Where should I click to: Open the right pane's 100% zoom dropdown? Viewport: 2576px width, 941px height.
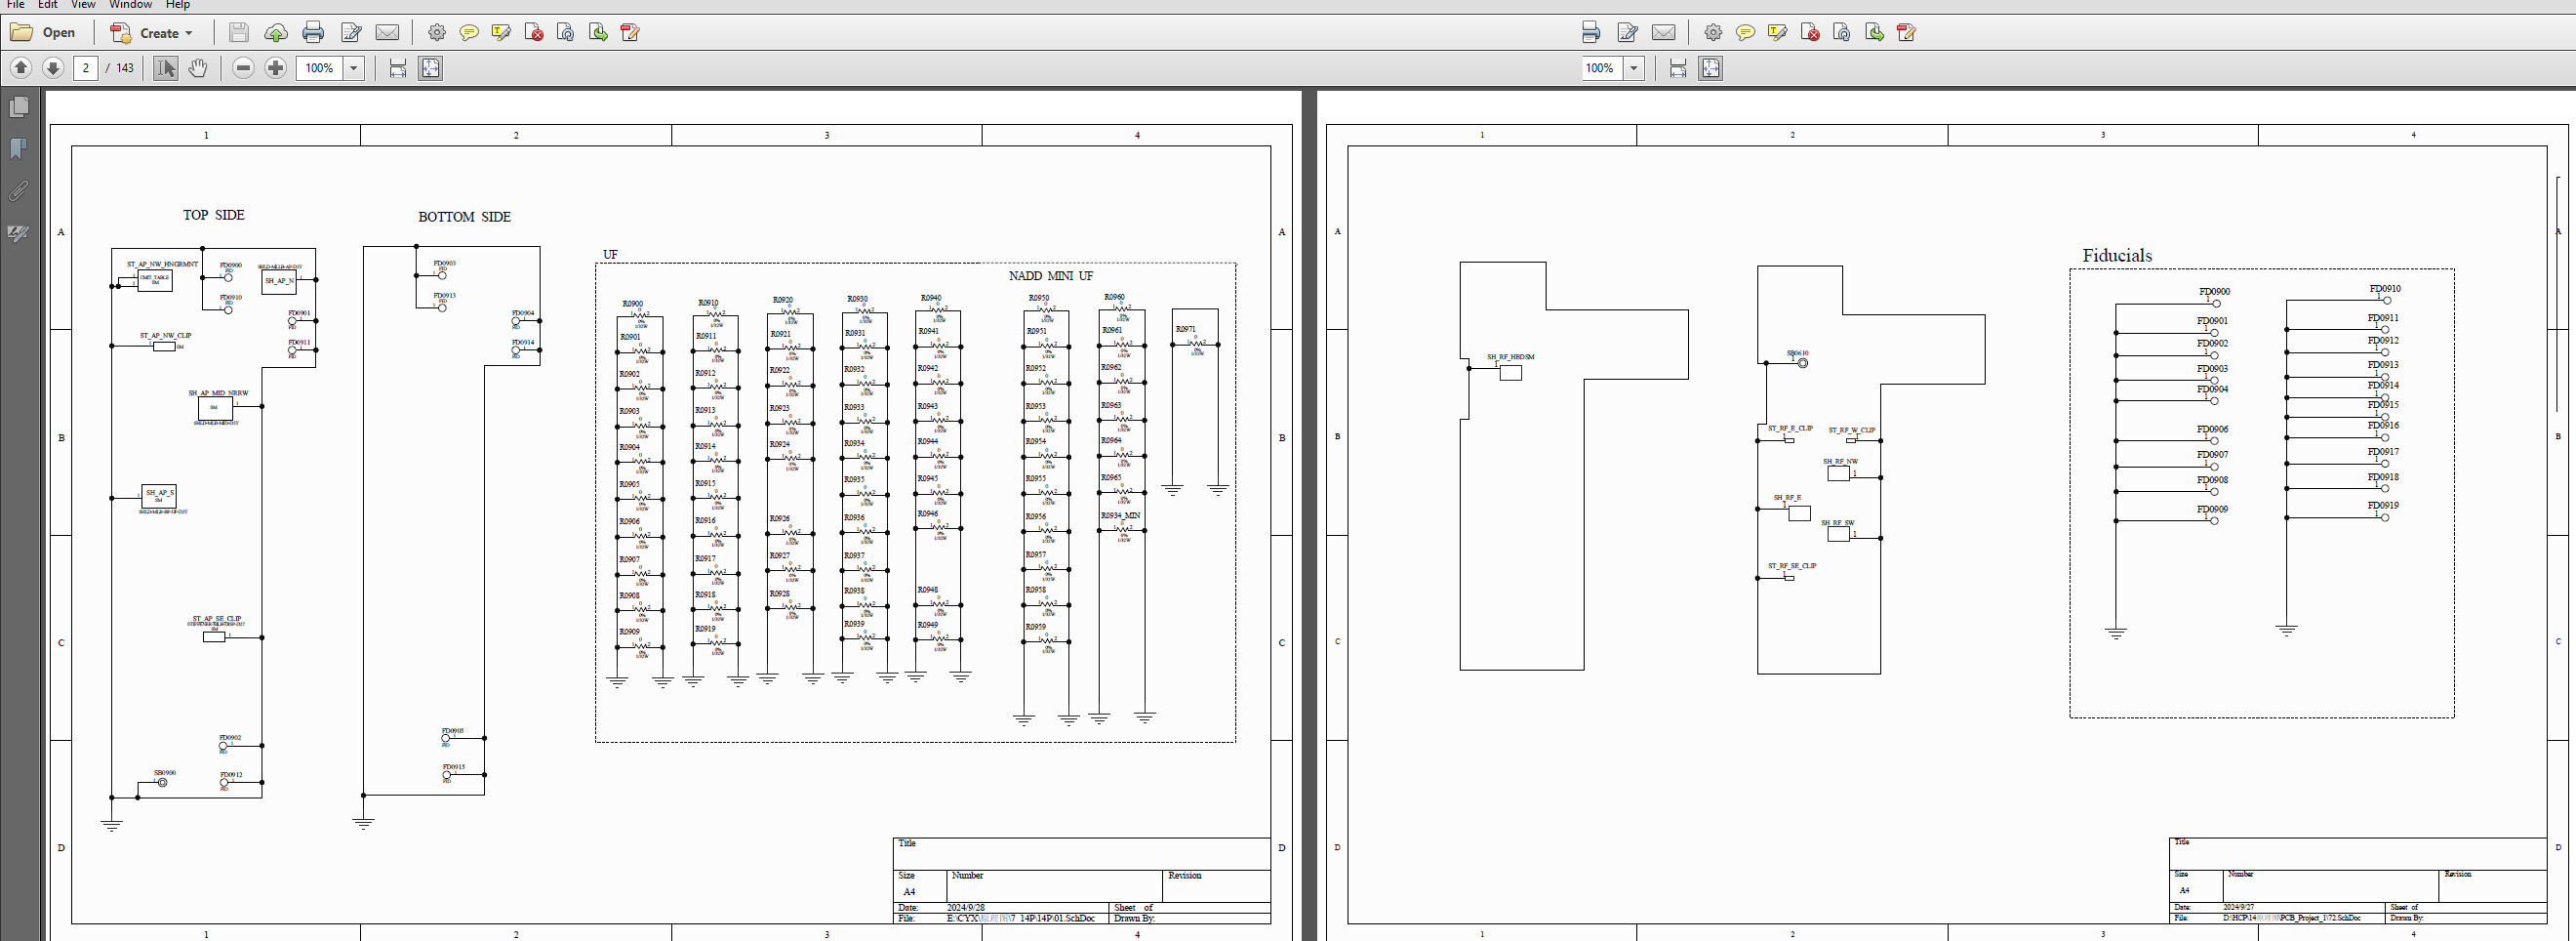click(1634, 68)
